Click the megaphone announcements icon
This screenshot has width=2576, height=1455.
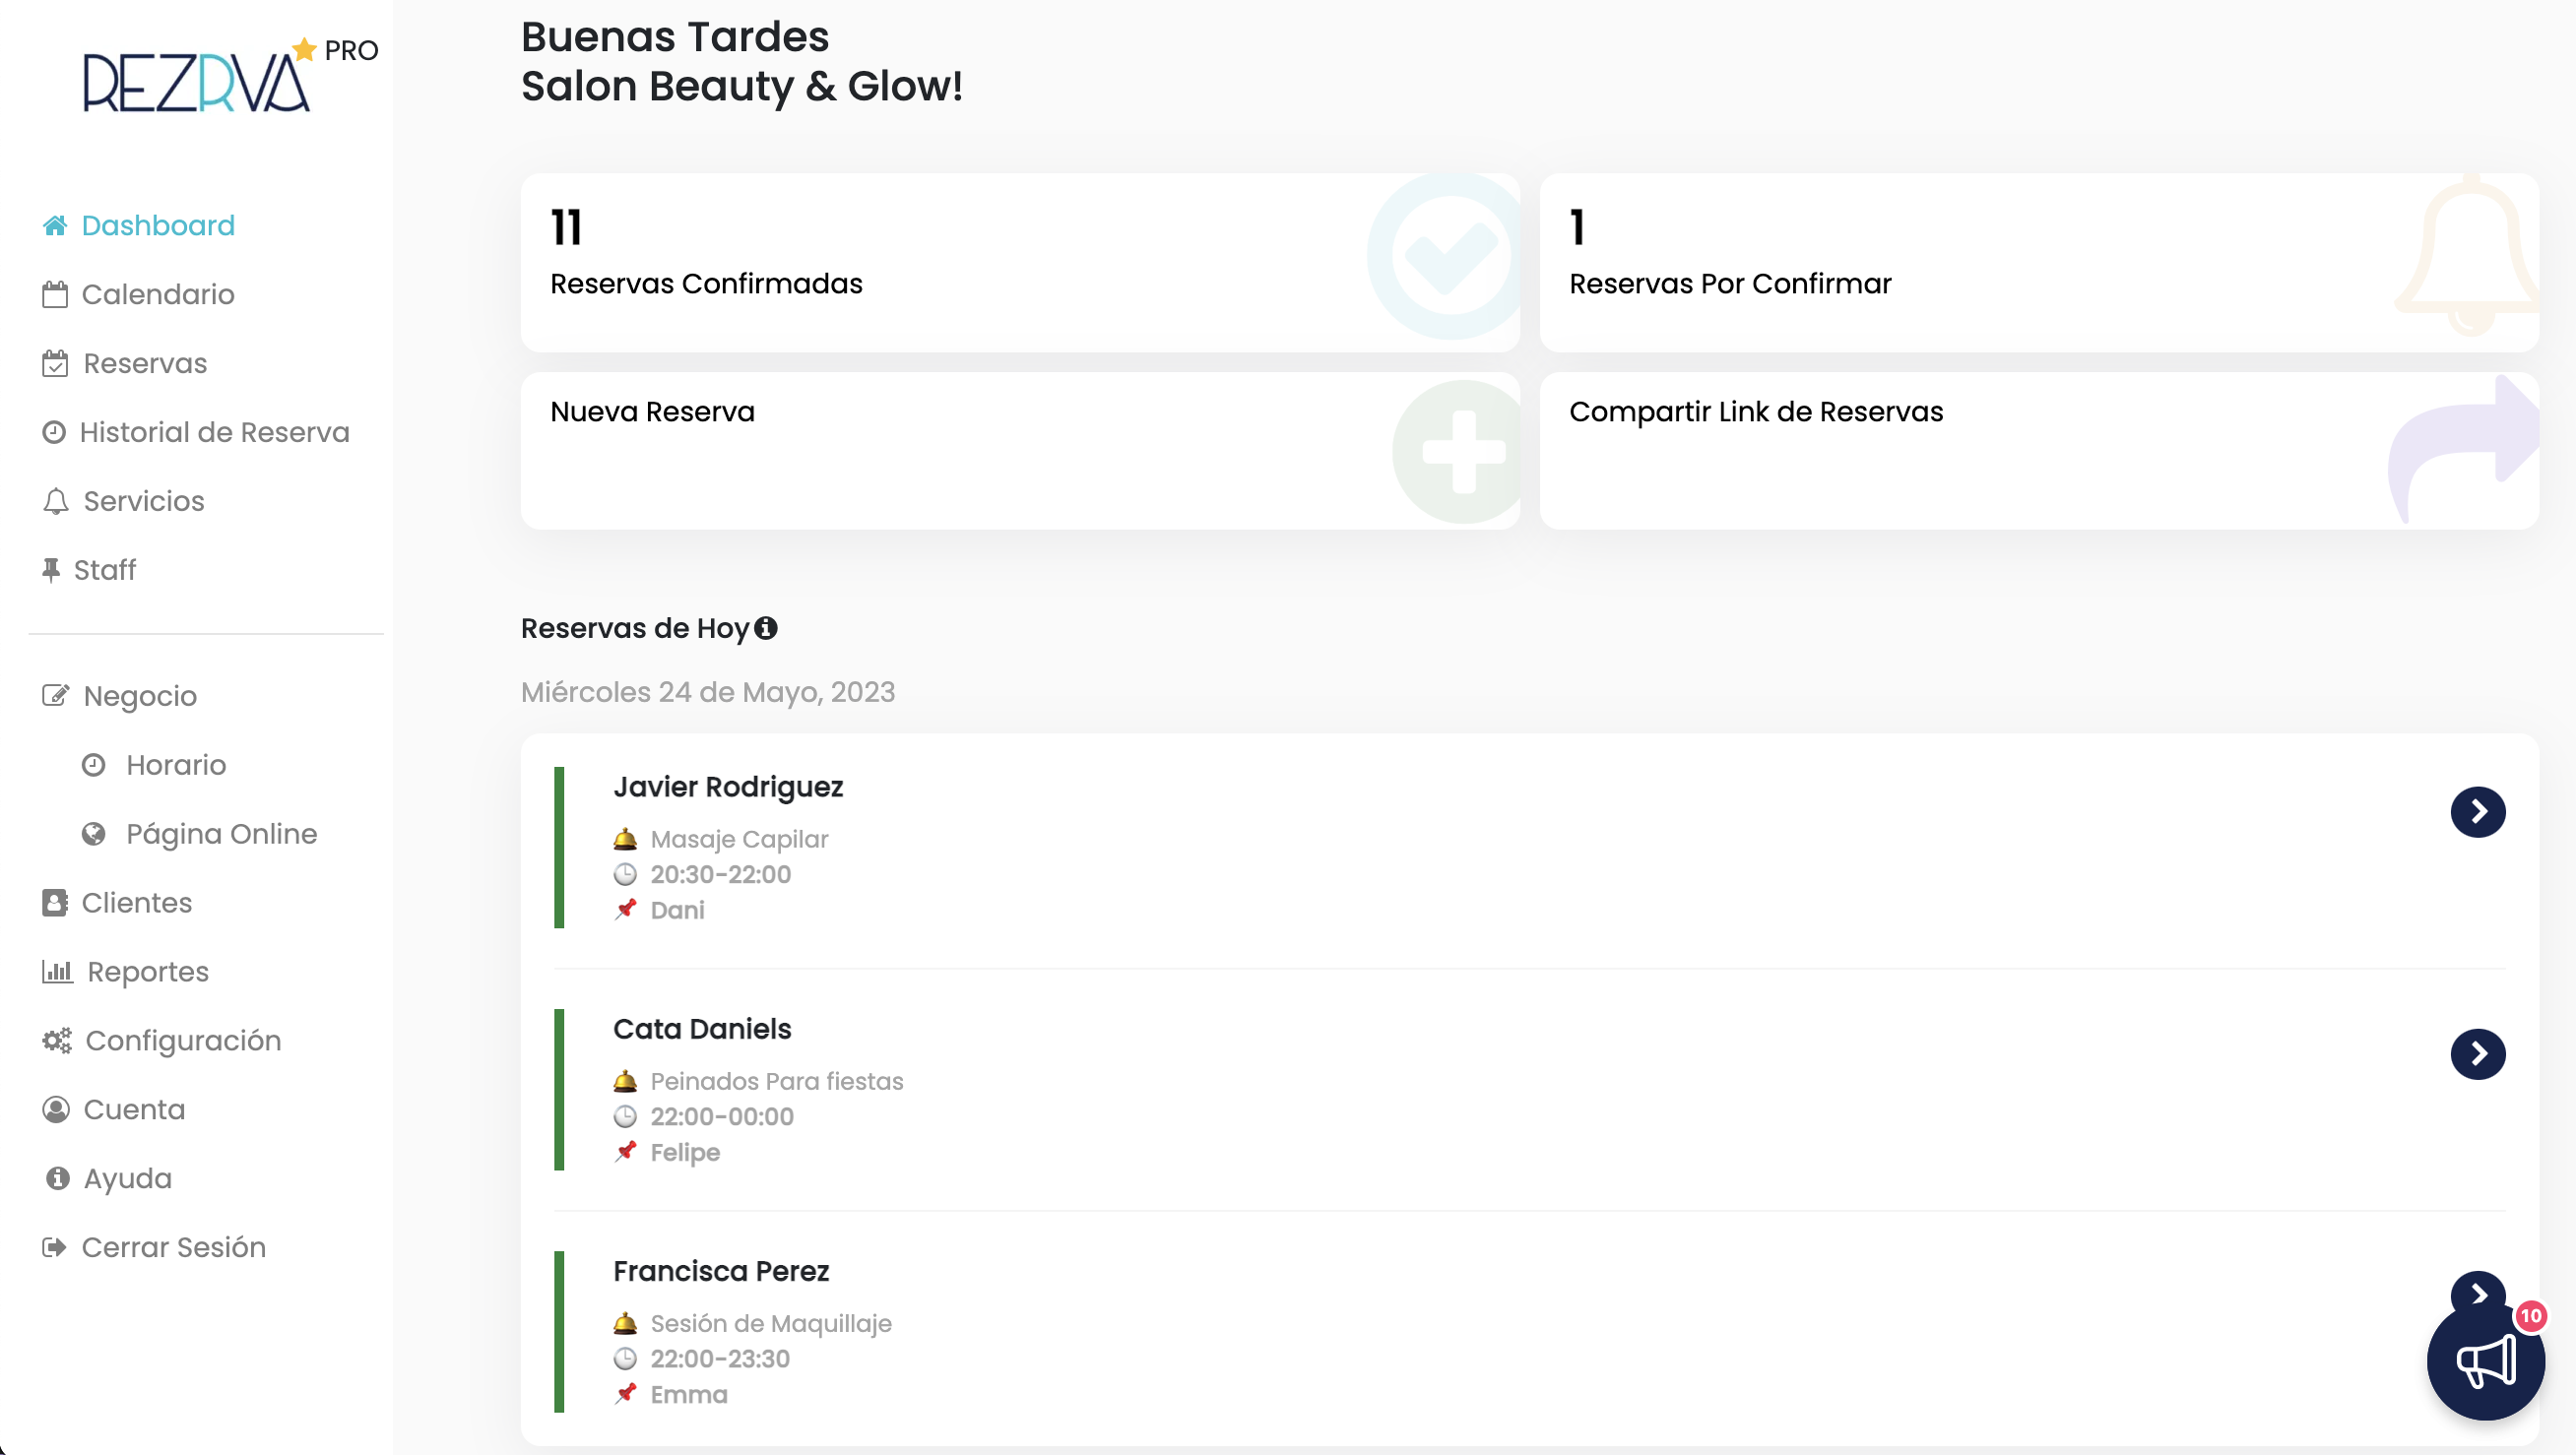[2485, 1362]
